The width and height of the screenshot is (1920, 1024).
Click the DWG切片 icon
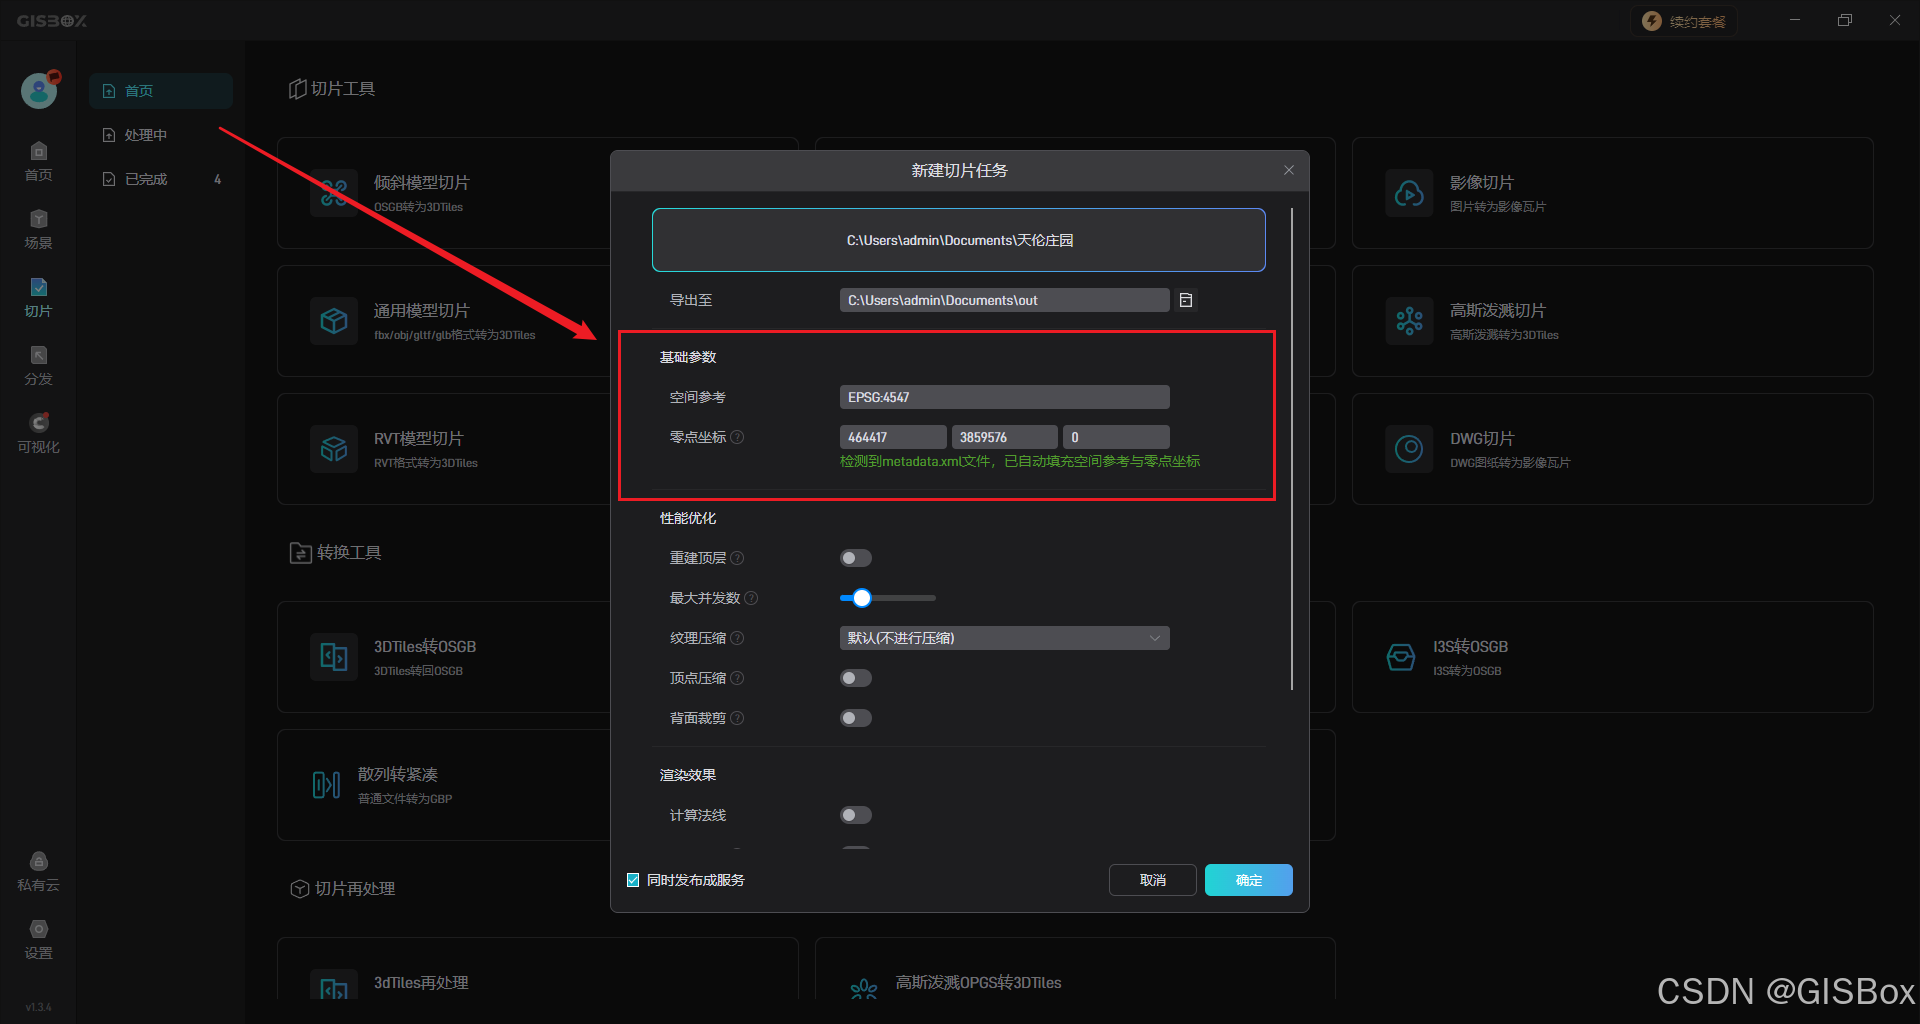click(1409, 449)
